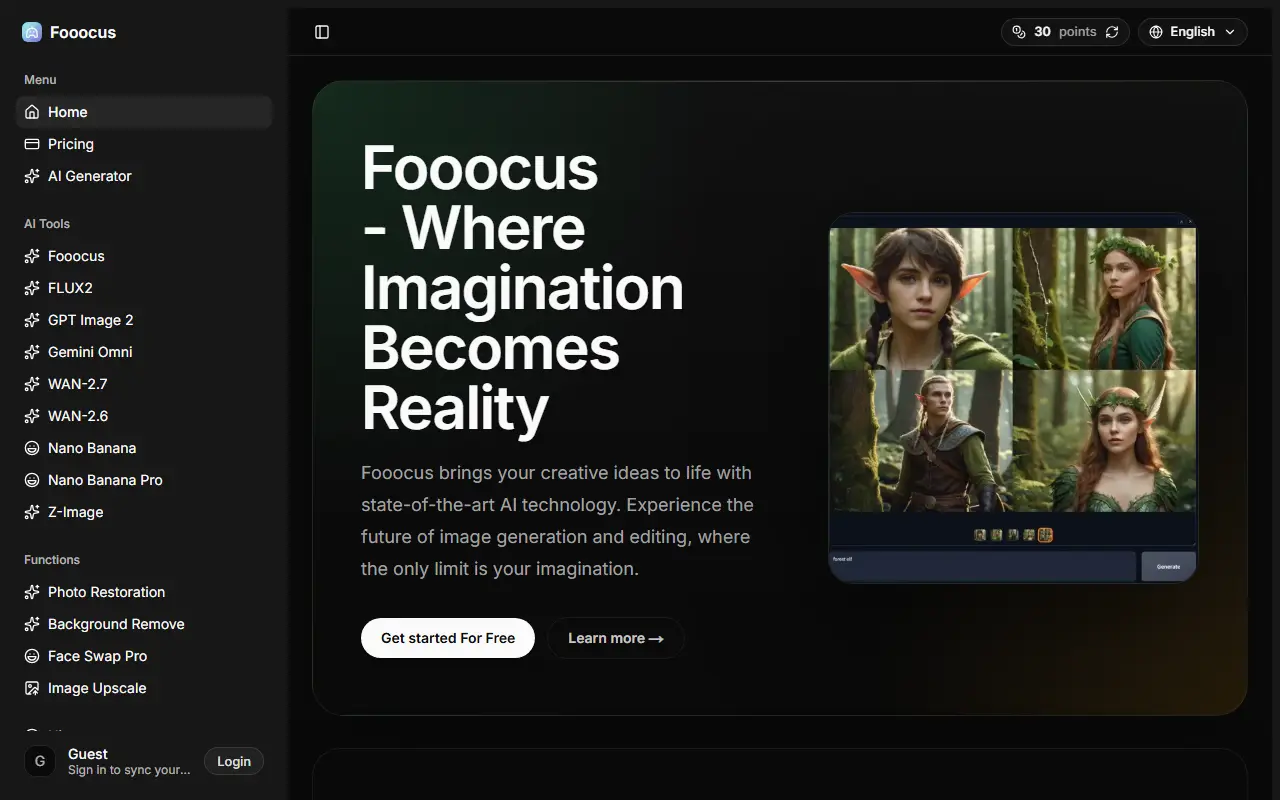1280x800 pixels.
Task: Open the Home menu item
Action: [x=144, y=112]
